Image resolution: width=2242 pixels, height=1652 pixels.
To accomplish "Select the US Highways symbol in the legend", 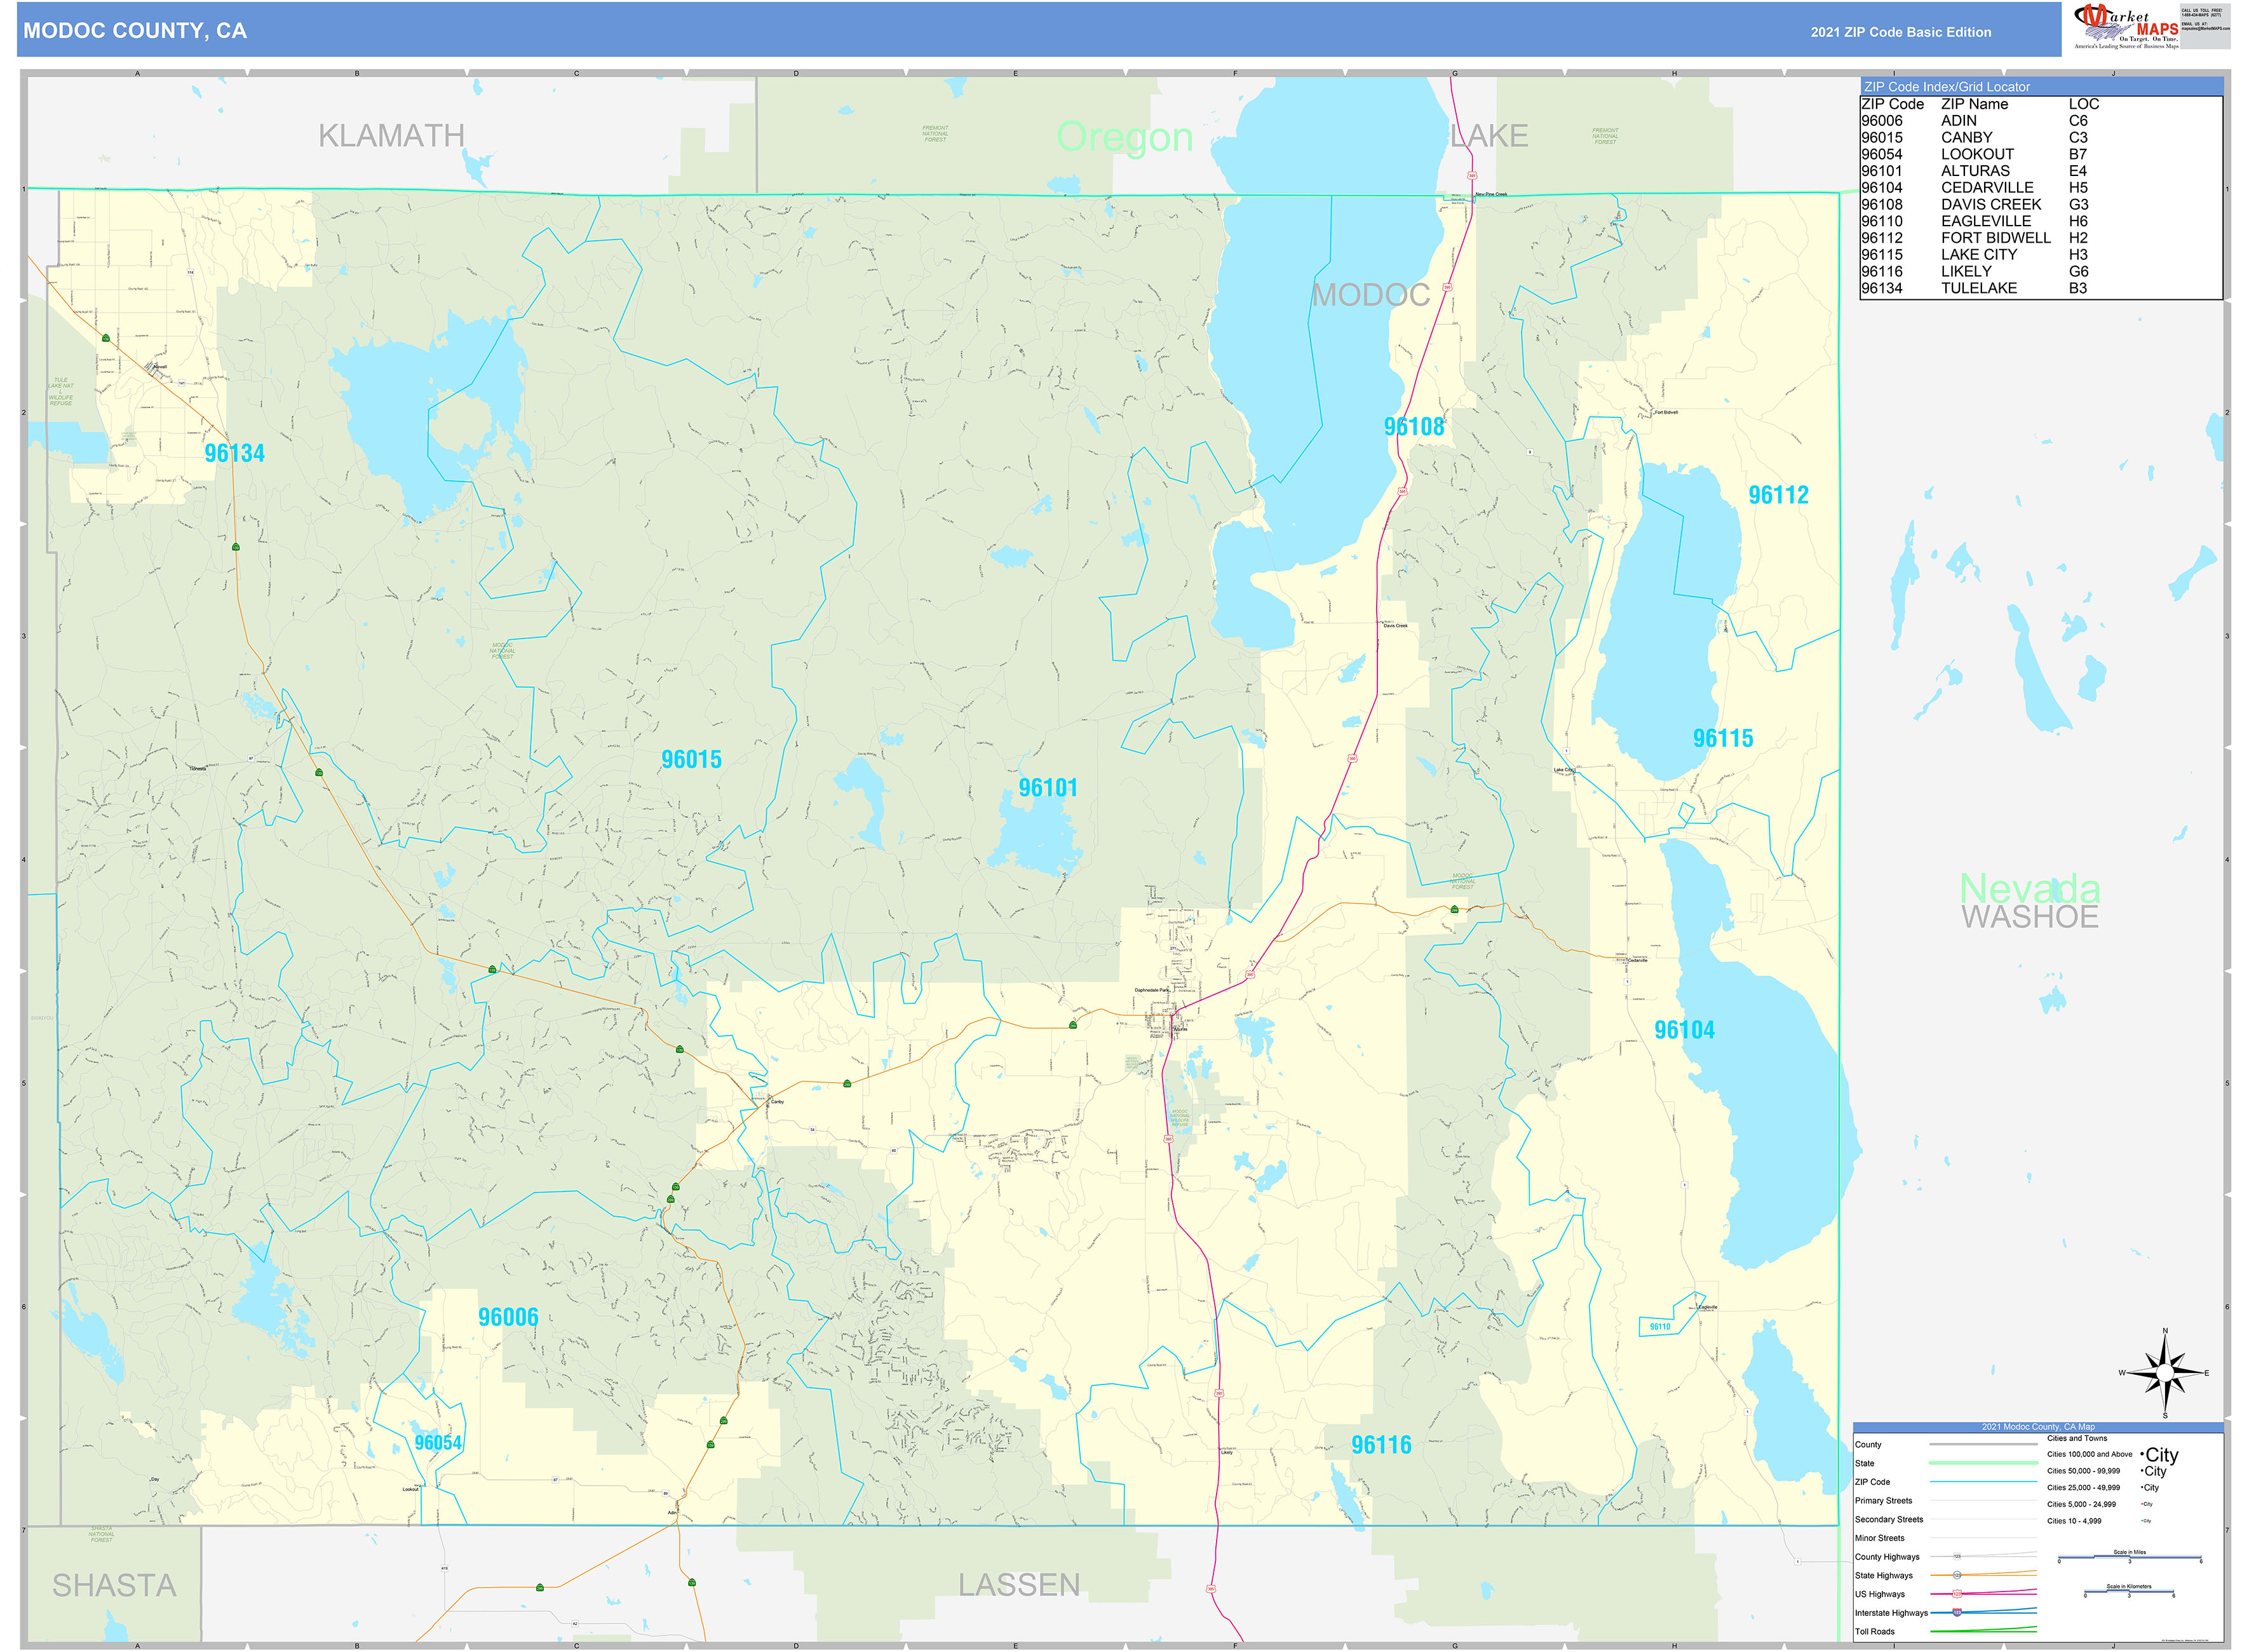I will [1958, 1594].
